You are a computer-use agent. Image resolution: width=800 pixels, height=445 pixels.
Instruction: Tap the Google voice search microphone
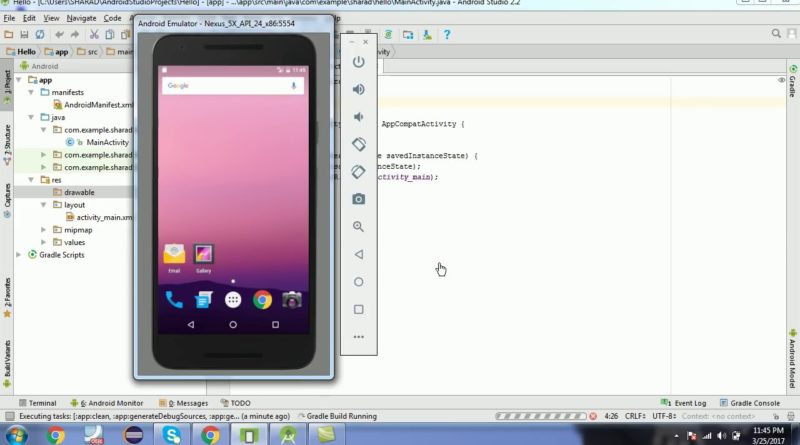293,86
